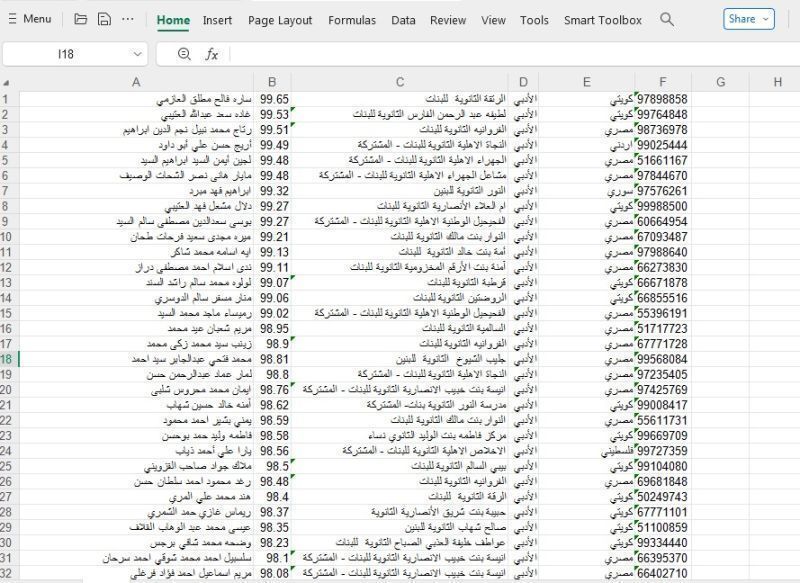Screen dimensions: 800x583
Task: Click the save file icon
Action: point(104,19)
